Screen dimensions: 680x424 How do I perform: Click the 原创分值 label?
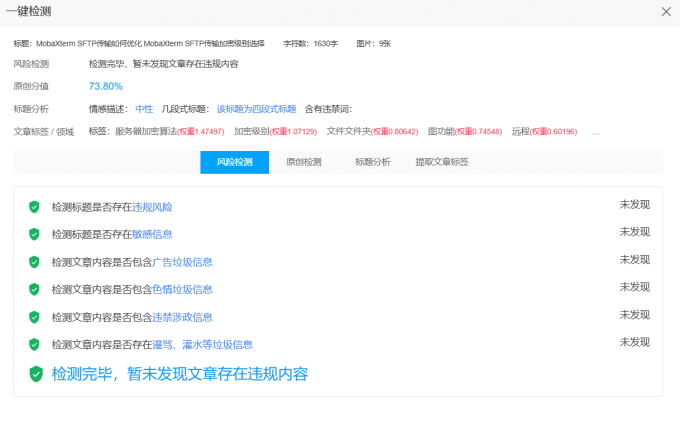tap(31, 86)
